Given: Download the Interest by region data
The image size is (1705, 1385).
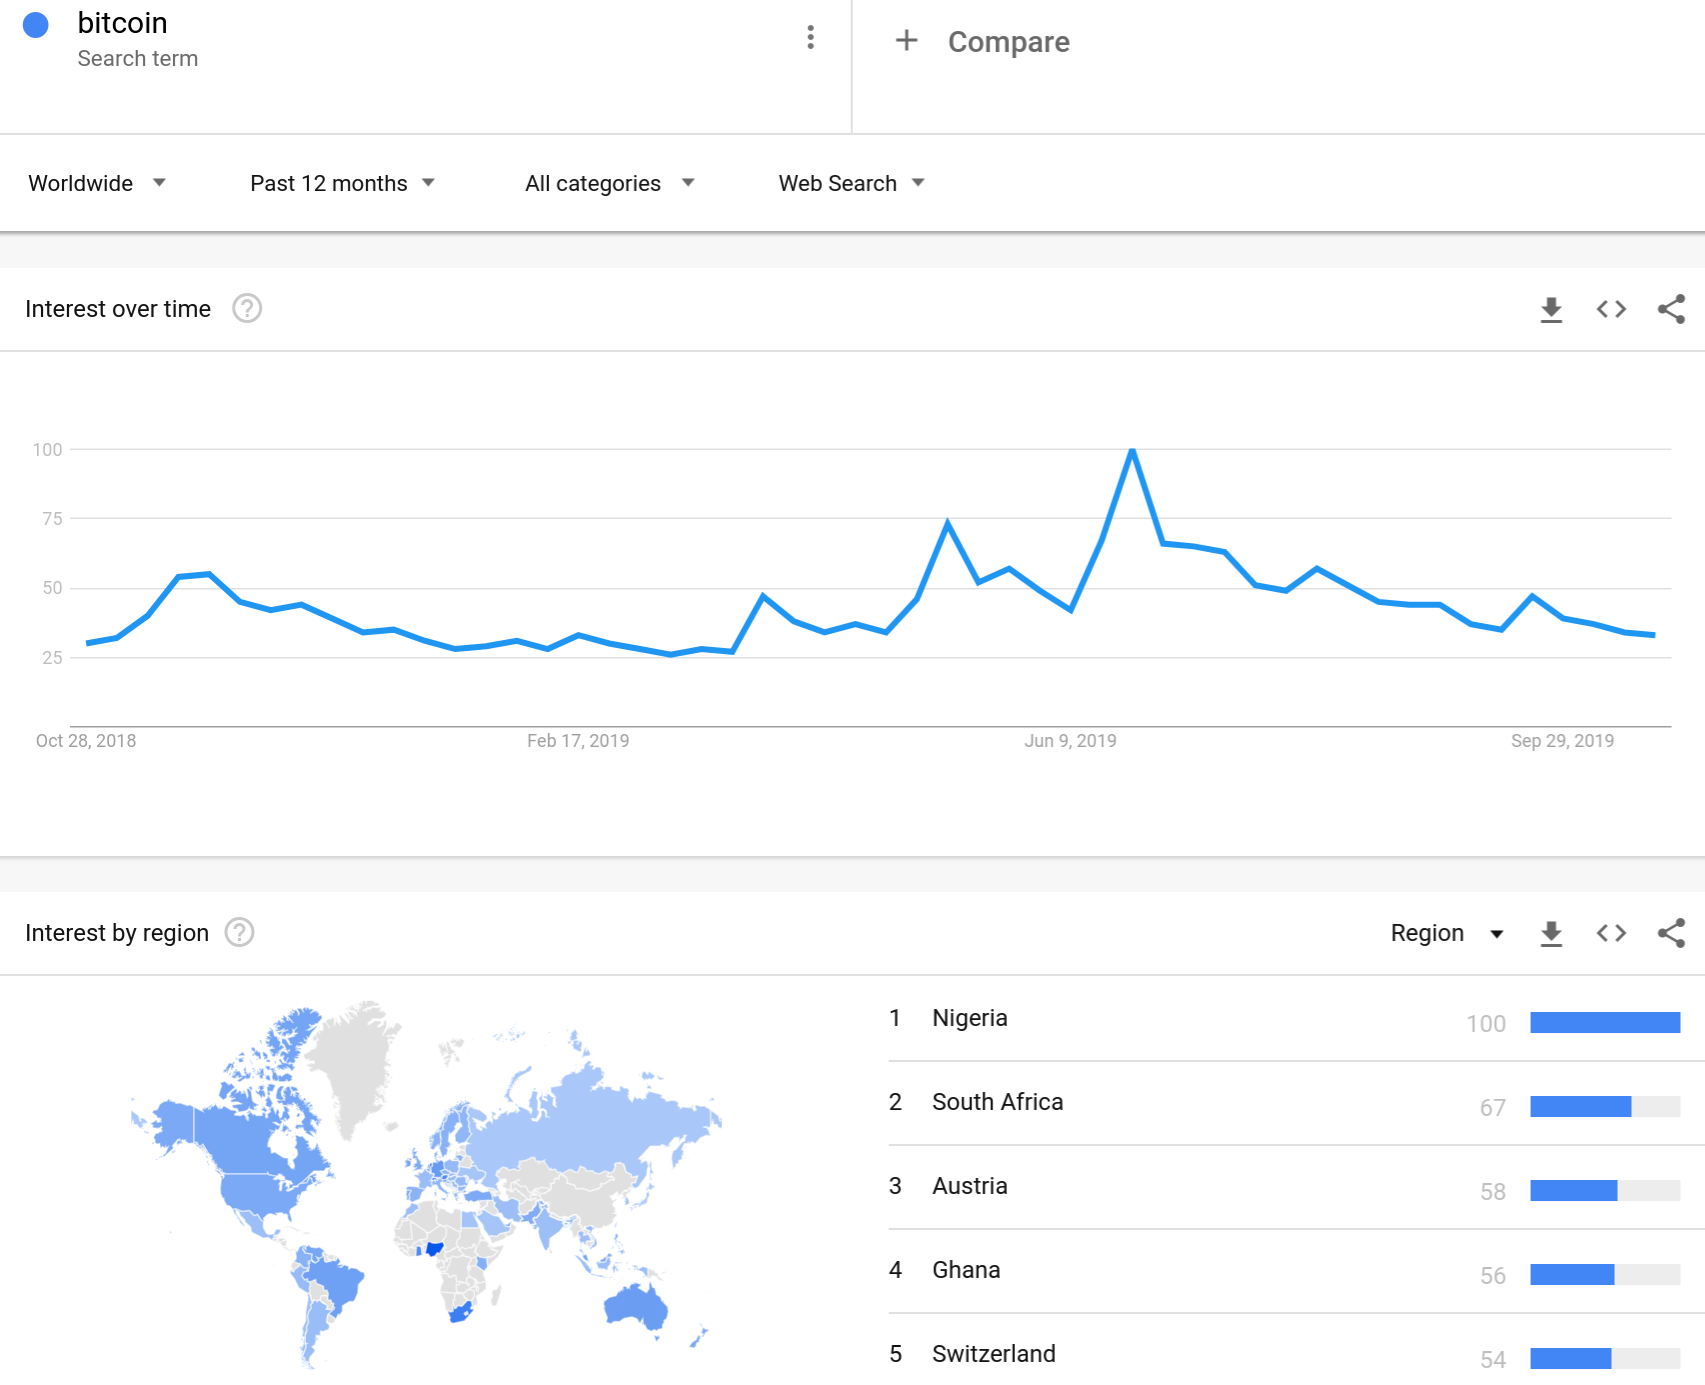Looking at the screenshot, I should point(1551,934).
